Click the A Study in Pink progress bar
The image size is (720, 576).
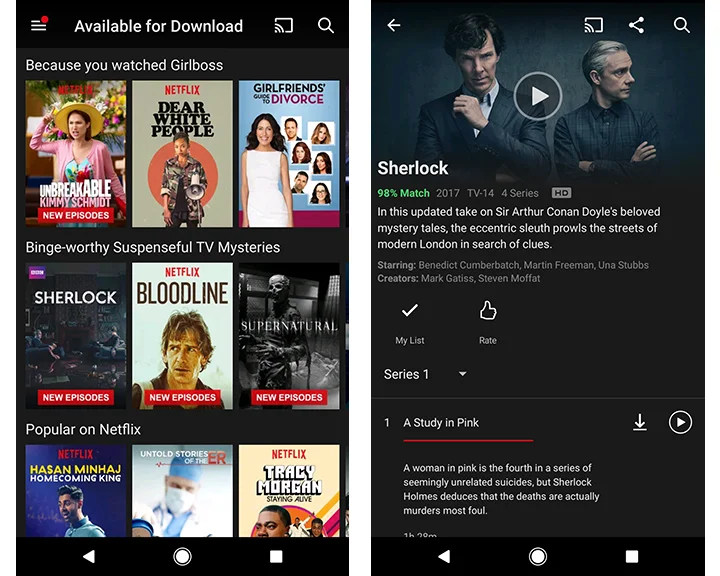point(468,440)
